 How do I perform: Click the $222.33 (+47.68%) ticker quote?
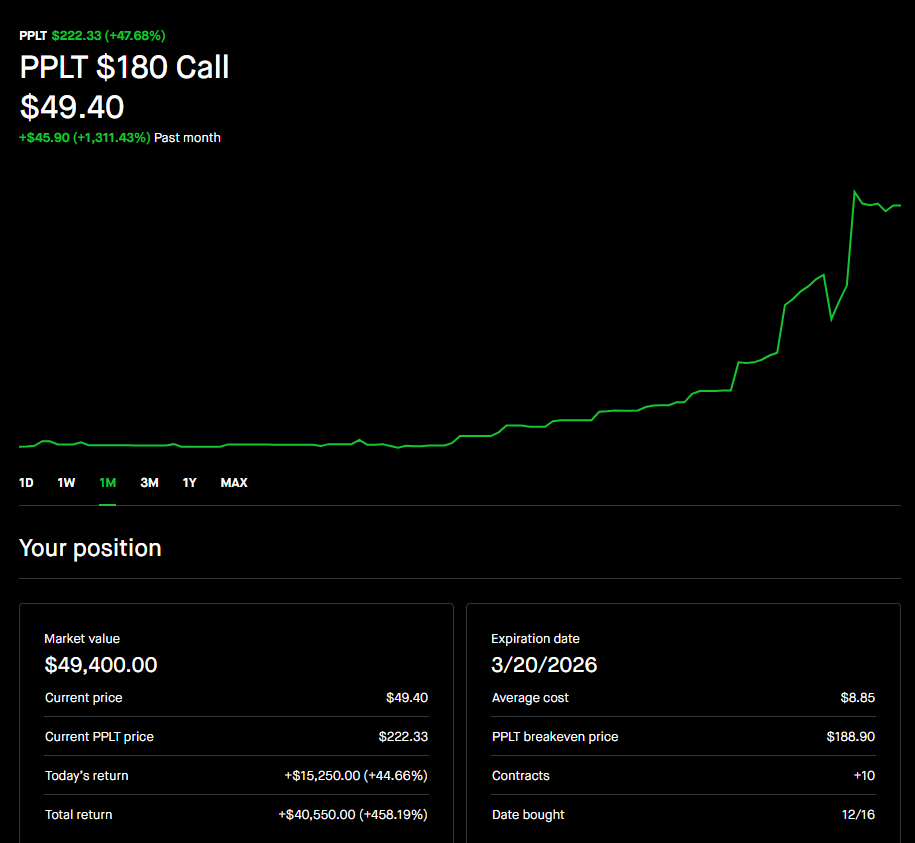click(109, 36)
